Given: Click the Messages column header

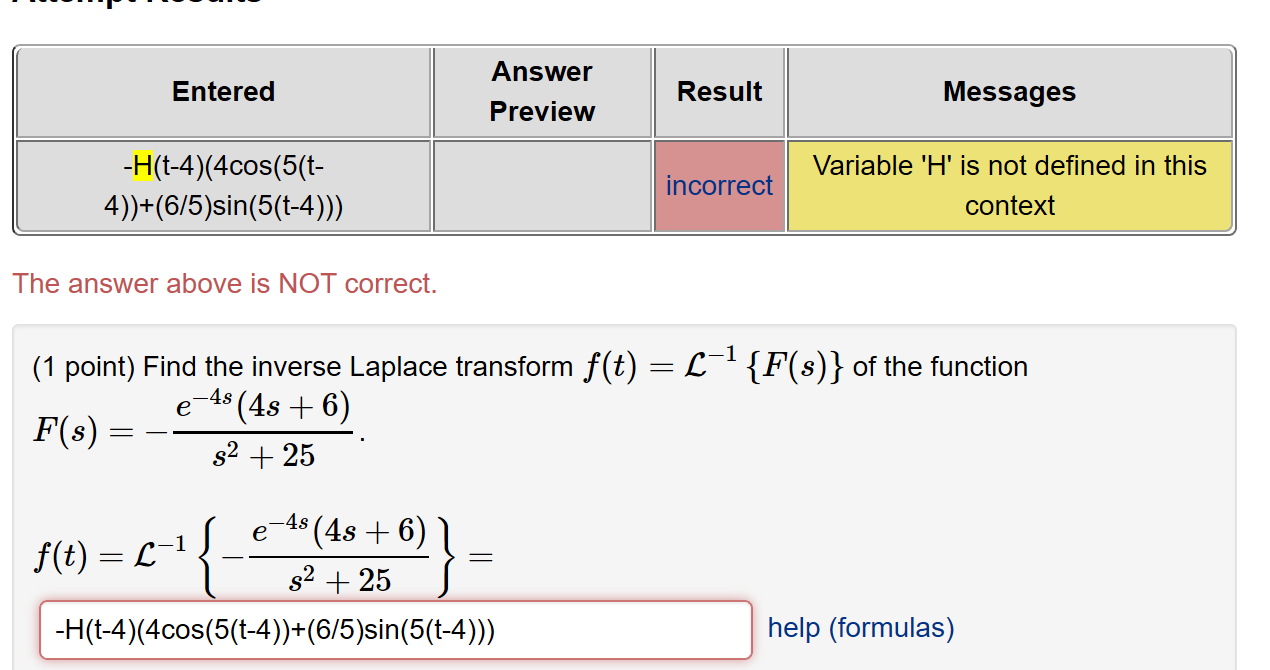Looking at the screenshot, I should [x=1009, y=91].
